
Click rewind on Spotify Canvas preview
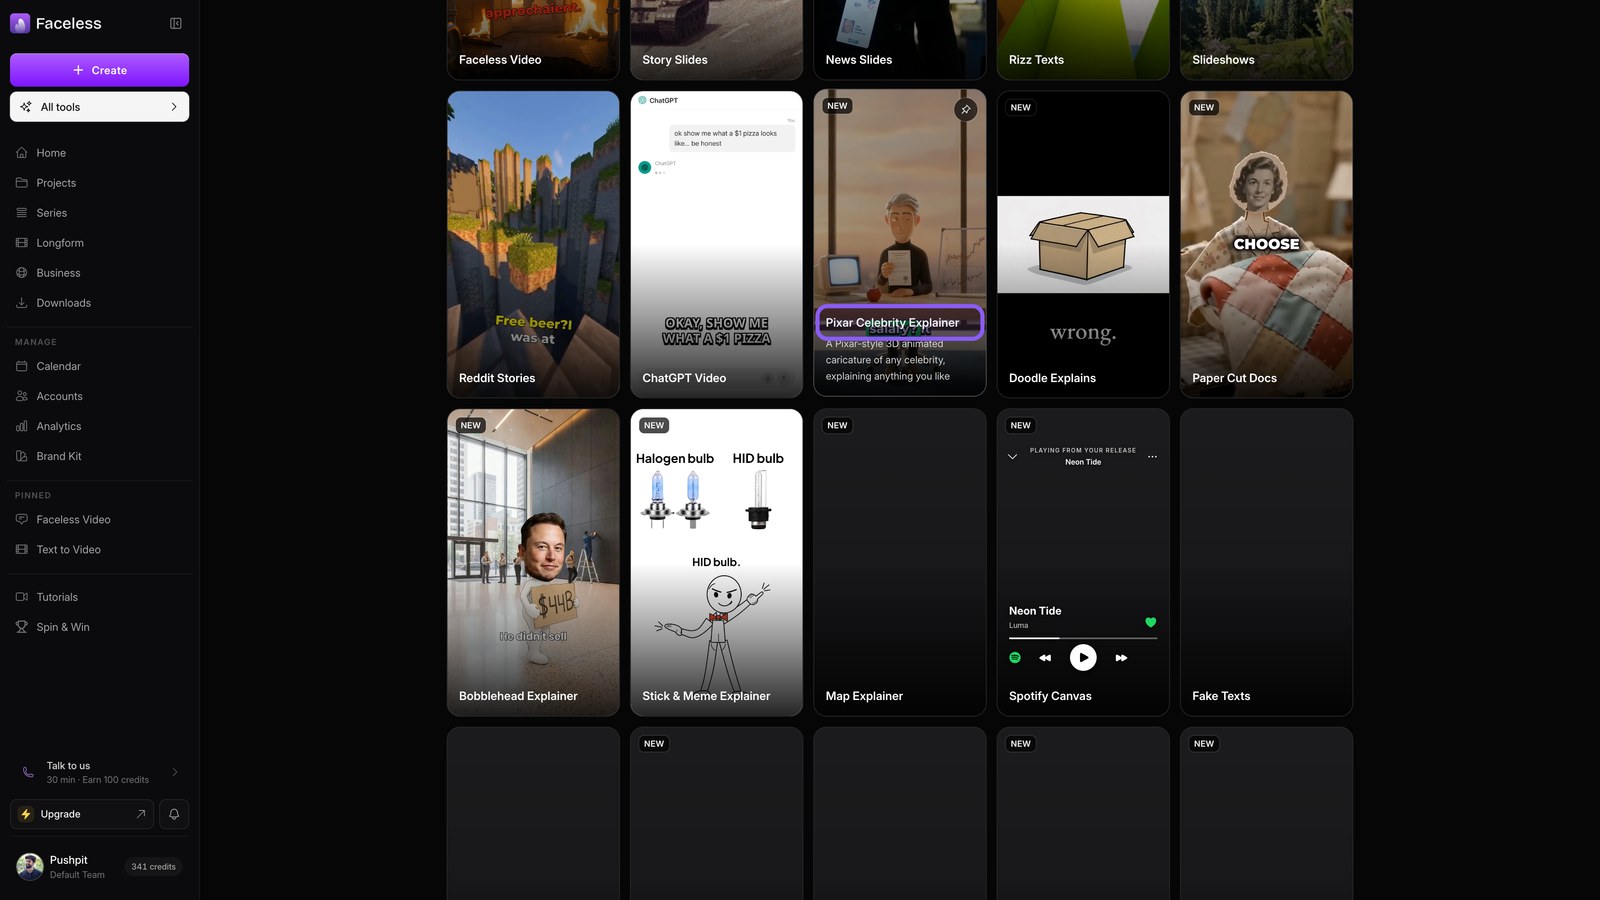[x=1045, y=658]
